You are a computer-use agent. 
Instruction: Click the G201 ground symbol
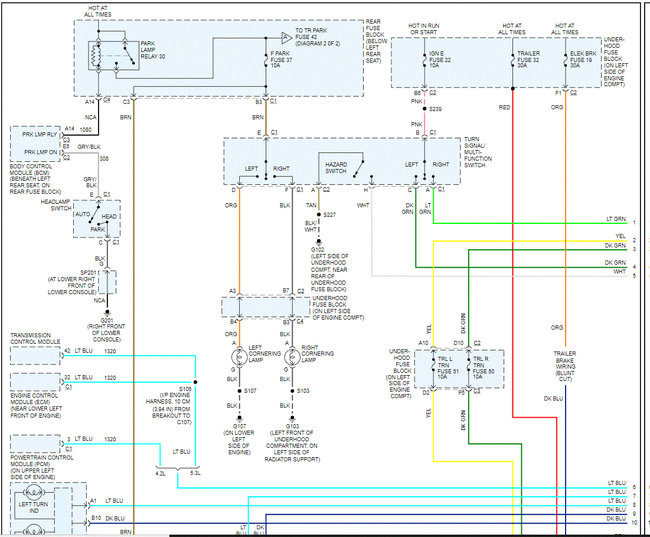[x=107, y=312]
